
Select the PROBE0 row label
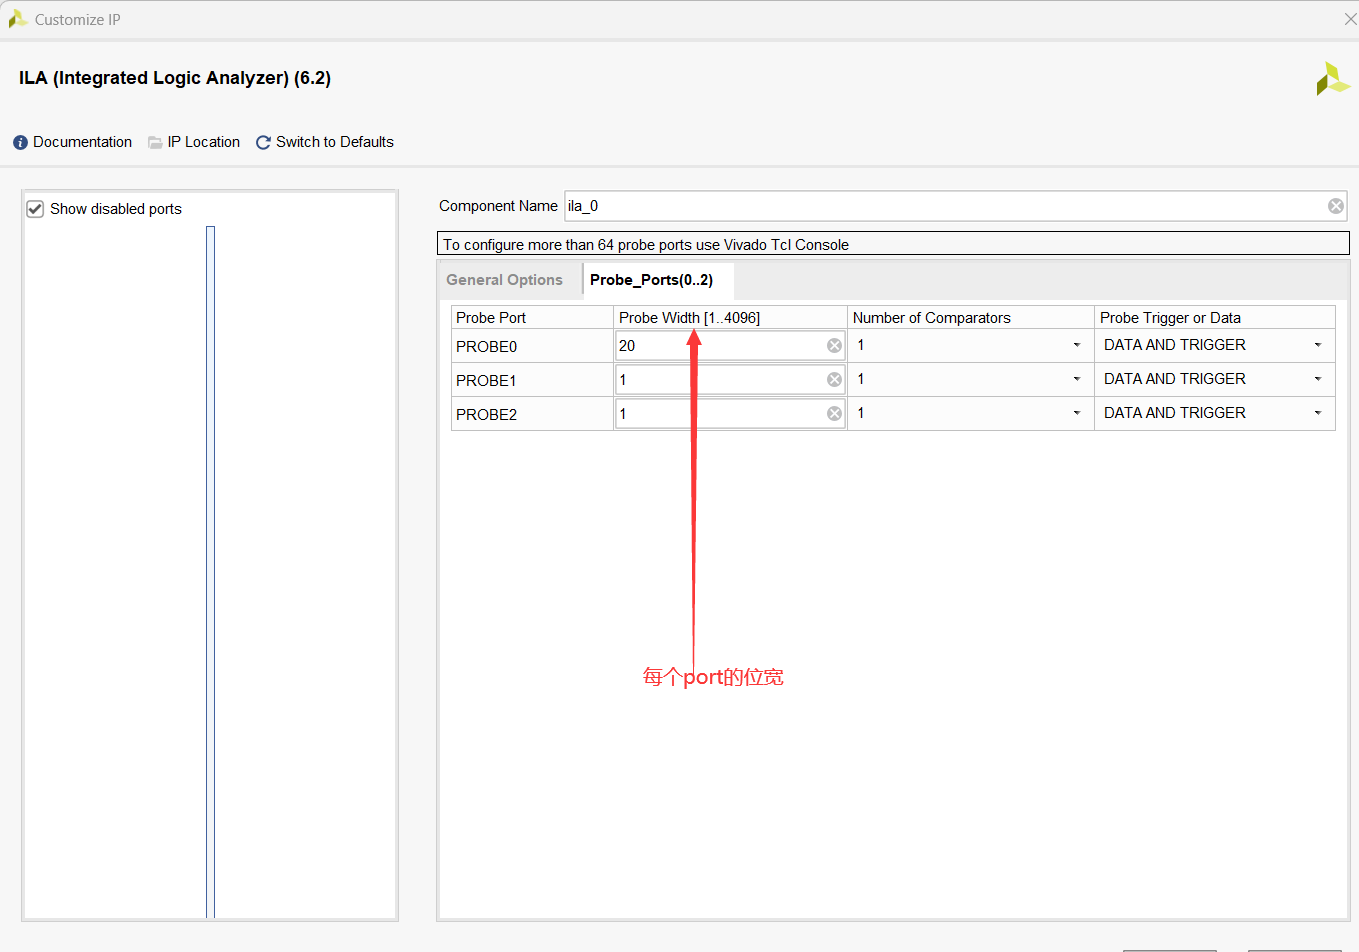pyautogui.click(x=487, y=347)
